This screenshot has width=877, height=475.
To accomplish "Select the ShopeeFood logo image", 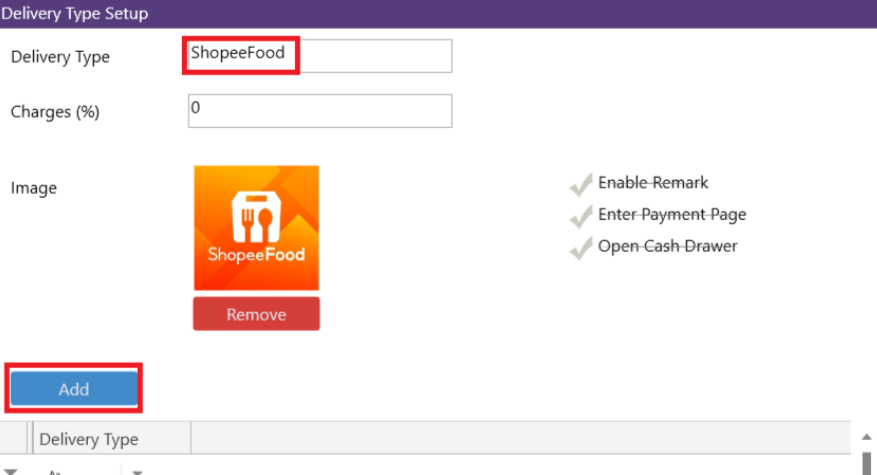I will [x=256, y=228].
